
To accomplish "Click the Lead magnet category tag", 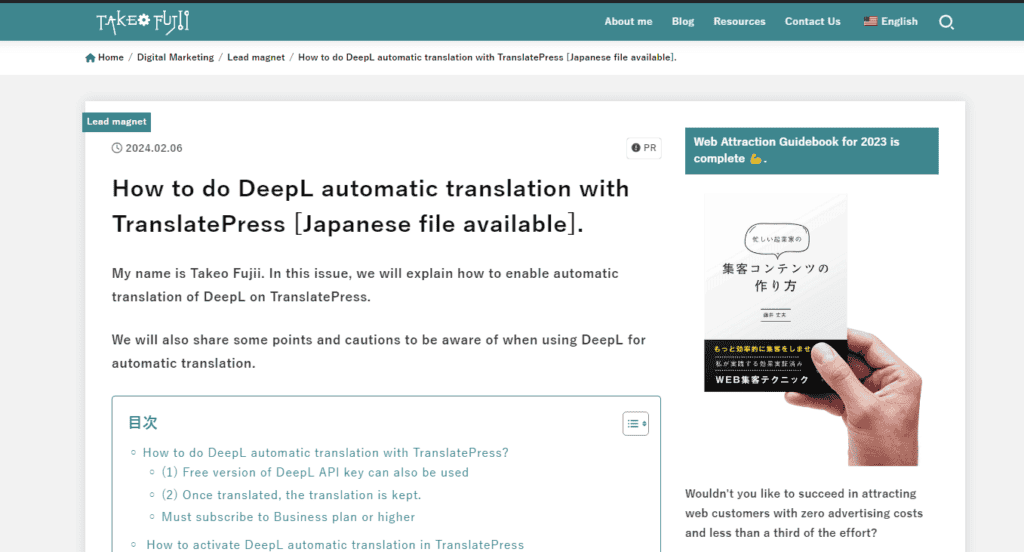I will click(x=116, y=122).
